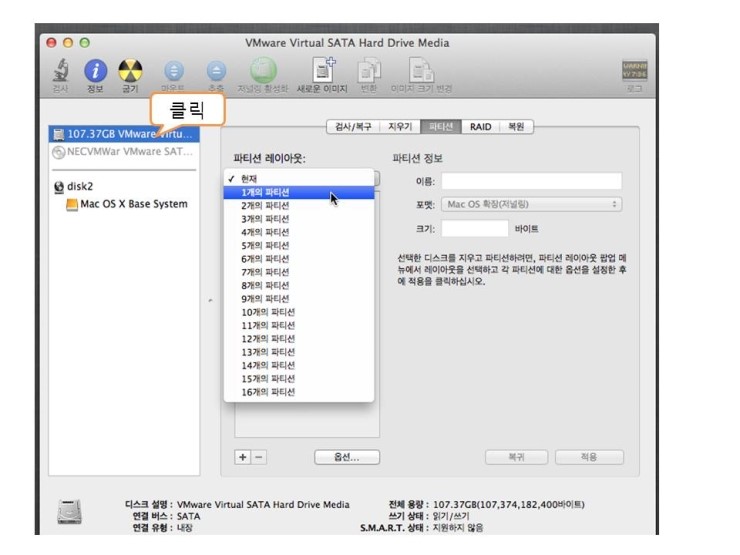The image size is (740, 555).
Task: Open the 포맷 Mac OS 확장 dropdown
Action: (531, 204)
